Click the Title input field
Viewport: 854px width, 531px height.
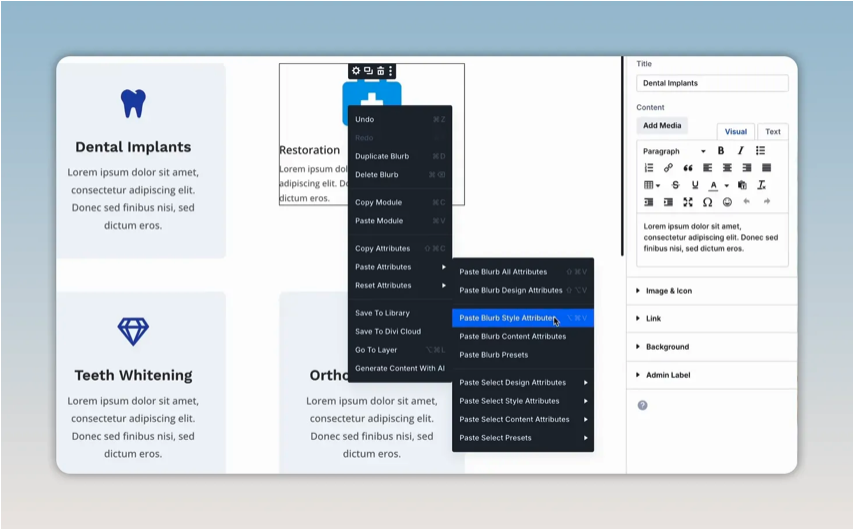(712, 83)
